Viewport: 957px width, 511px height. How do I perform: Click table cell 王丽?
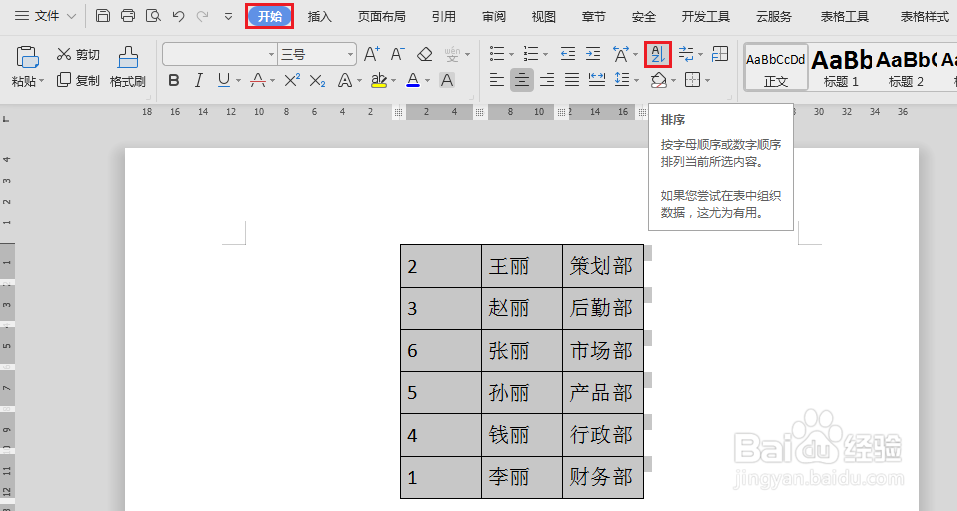point(522,266)
